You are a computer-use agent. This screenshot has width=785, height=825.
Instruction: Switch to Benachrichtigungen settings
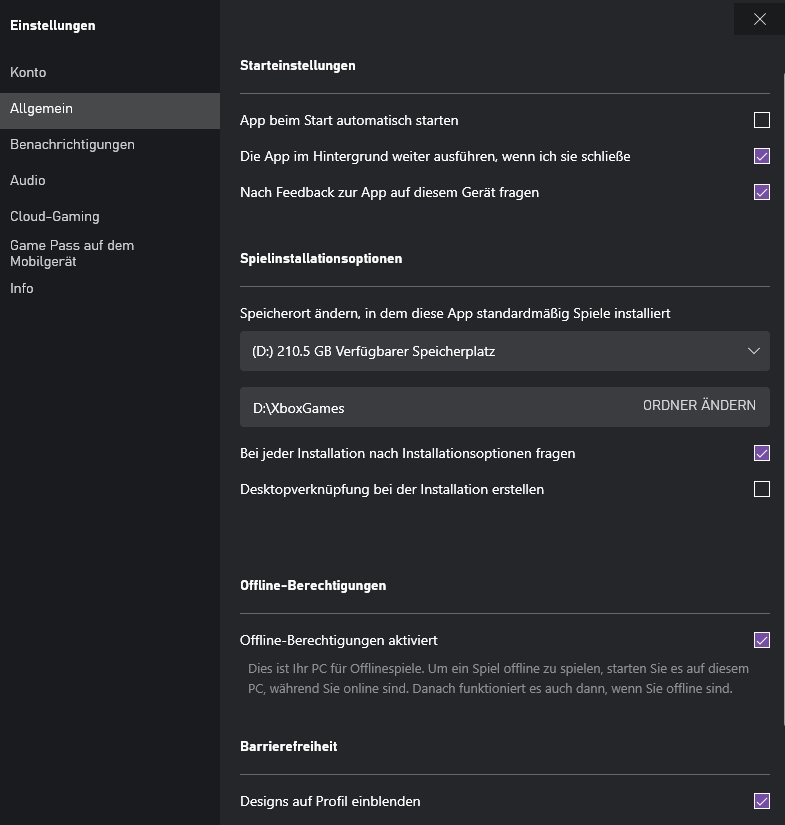[72, 144]
